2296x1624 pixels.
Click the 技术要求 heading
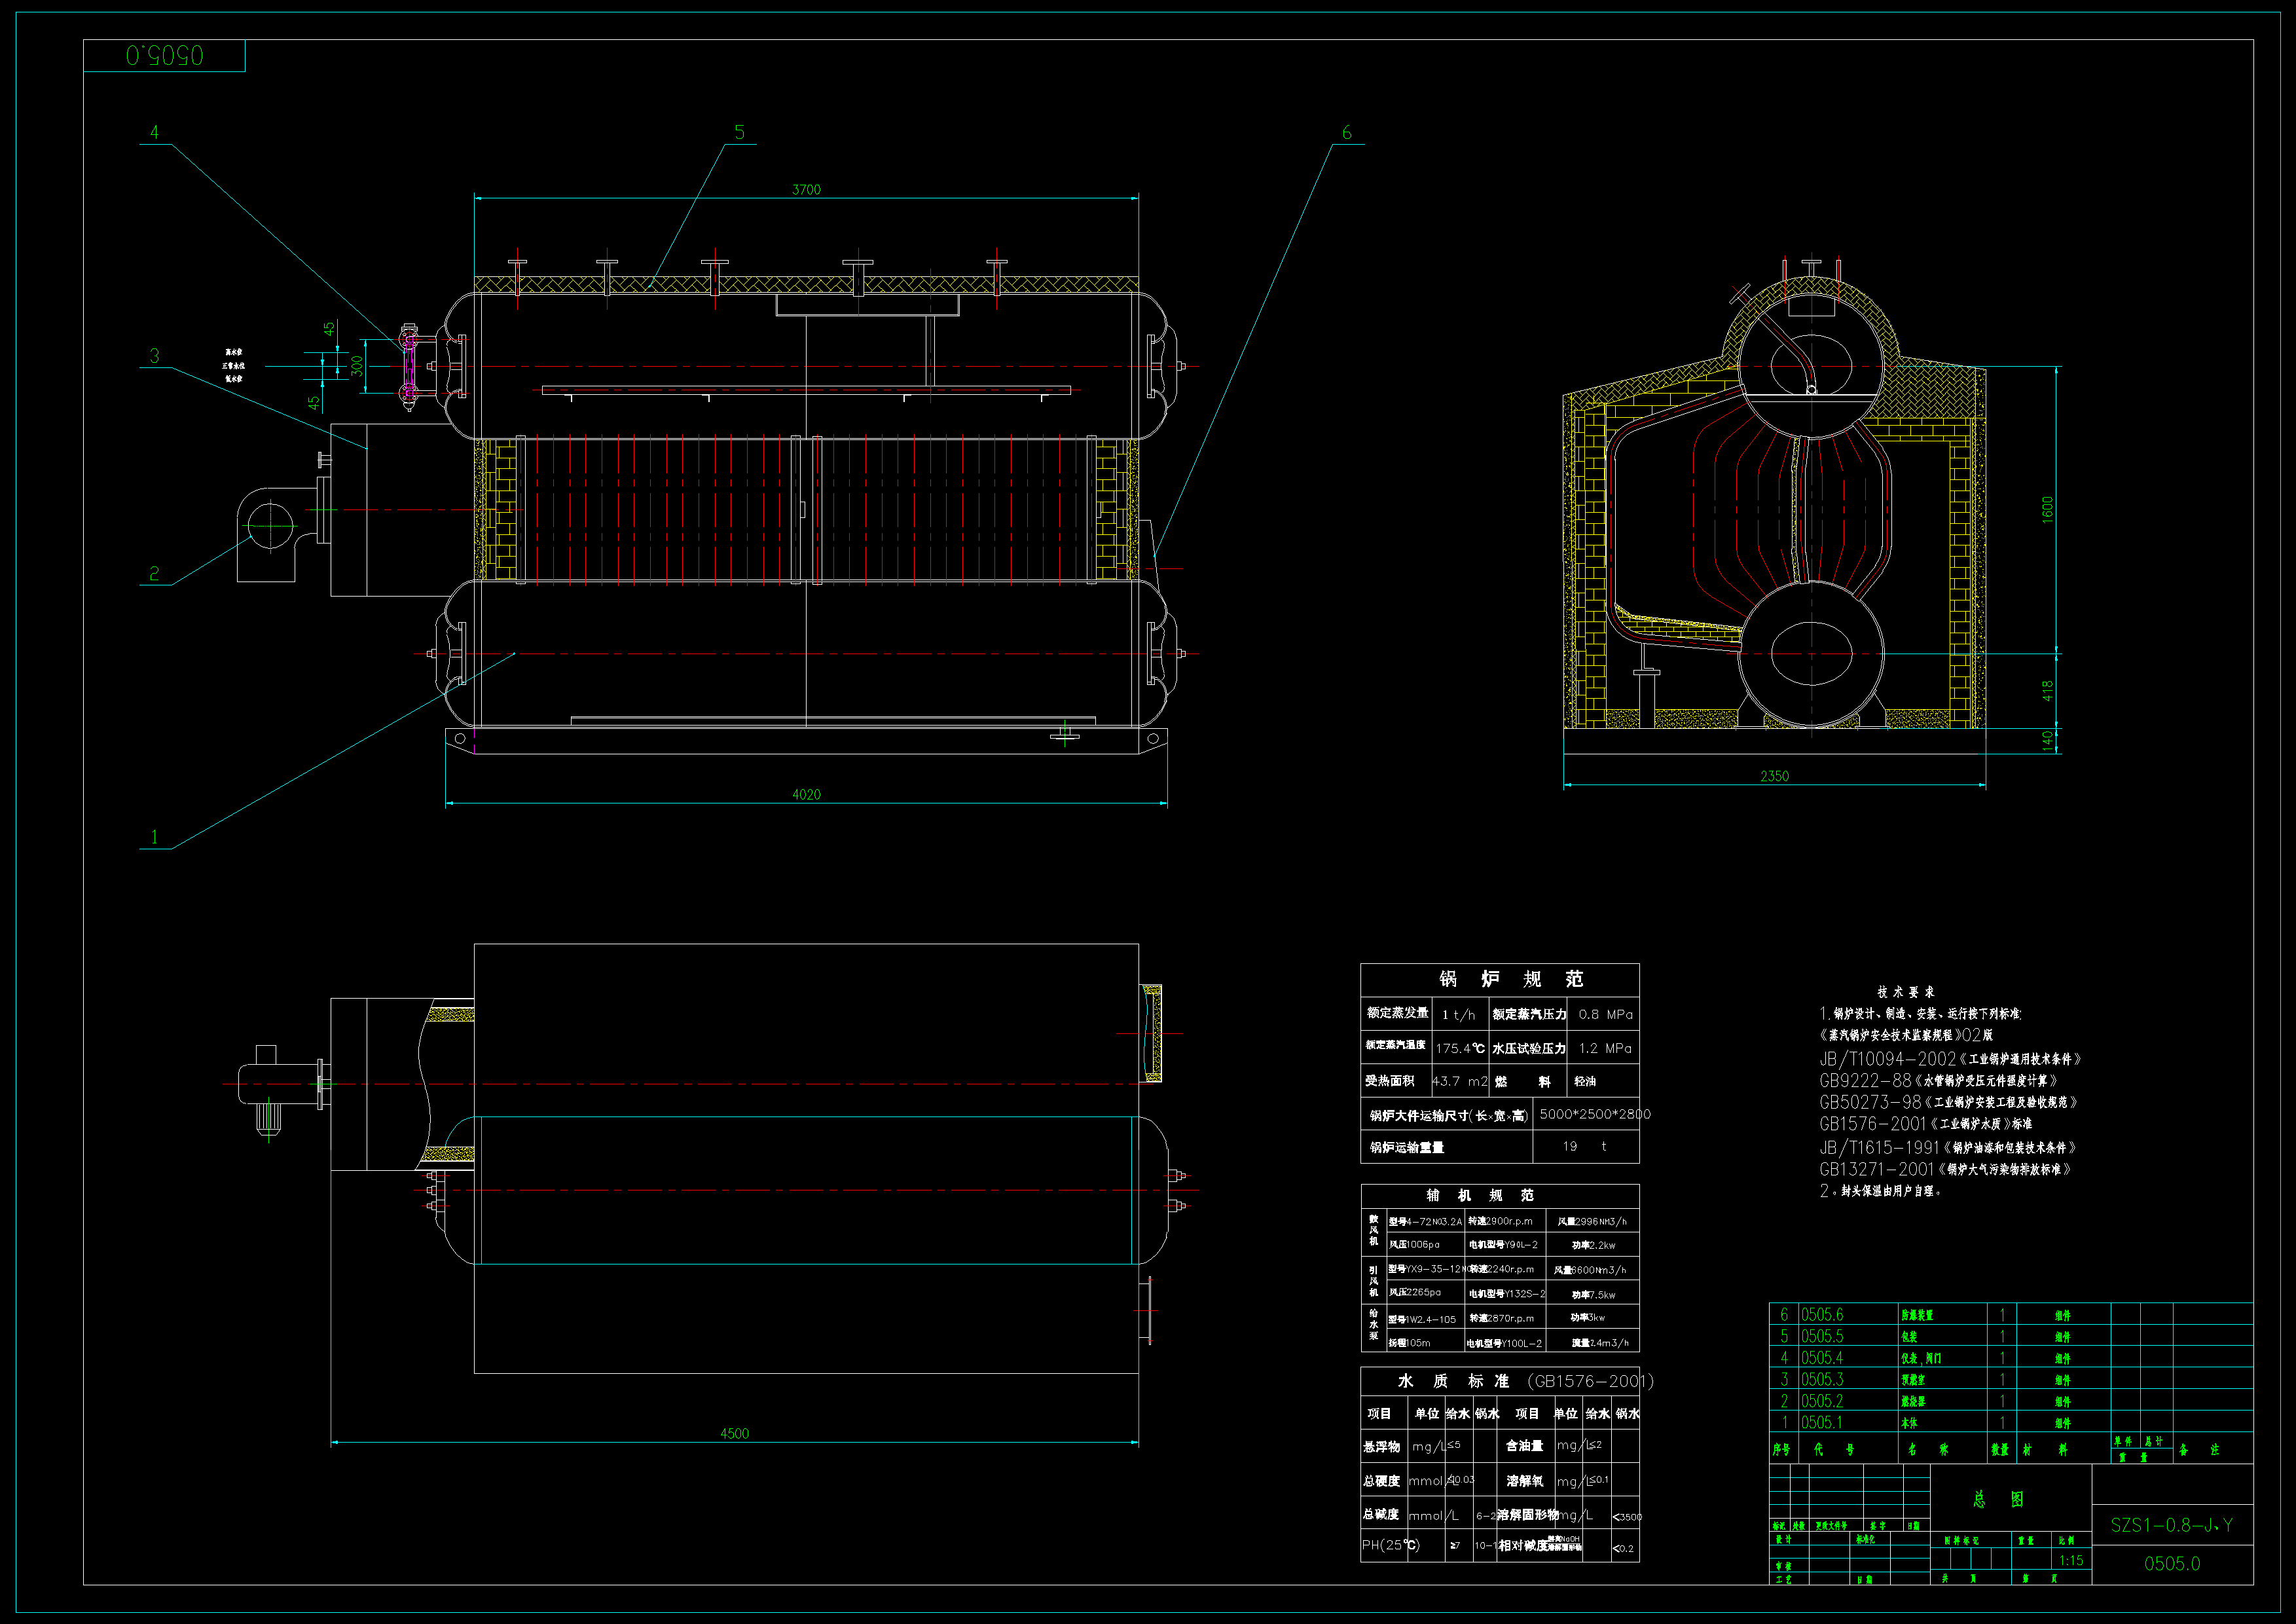[1905, 992]
